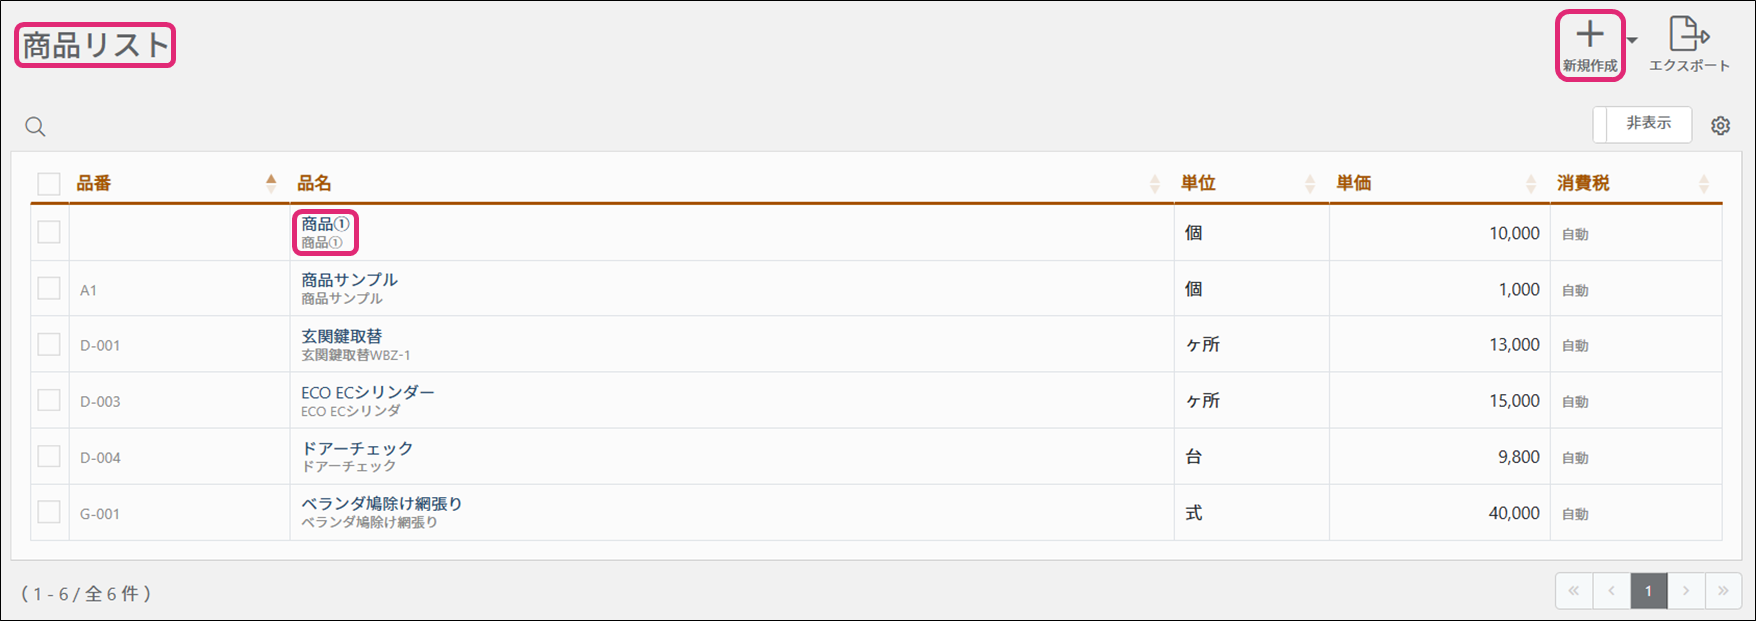Click the 新規作成 plus icon
This screenshot has height=621, width=1756.
click(1590, 35)
